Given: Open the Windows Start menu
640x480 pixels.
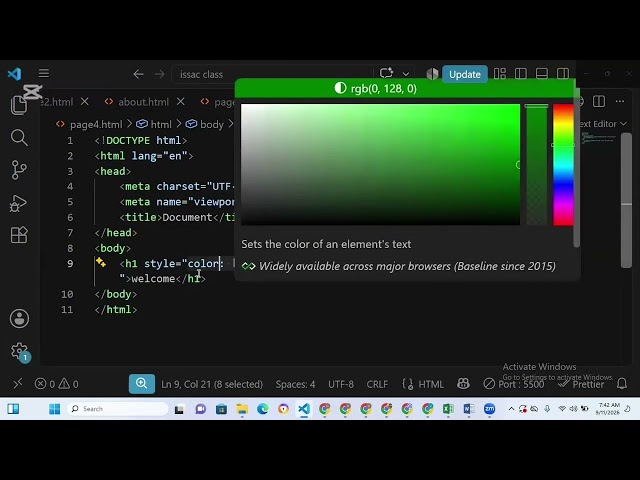Looking at the screenshot, I should (x=54, y=409).
